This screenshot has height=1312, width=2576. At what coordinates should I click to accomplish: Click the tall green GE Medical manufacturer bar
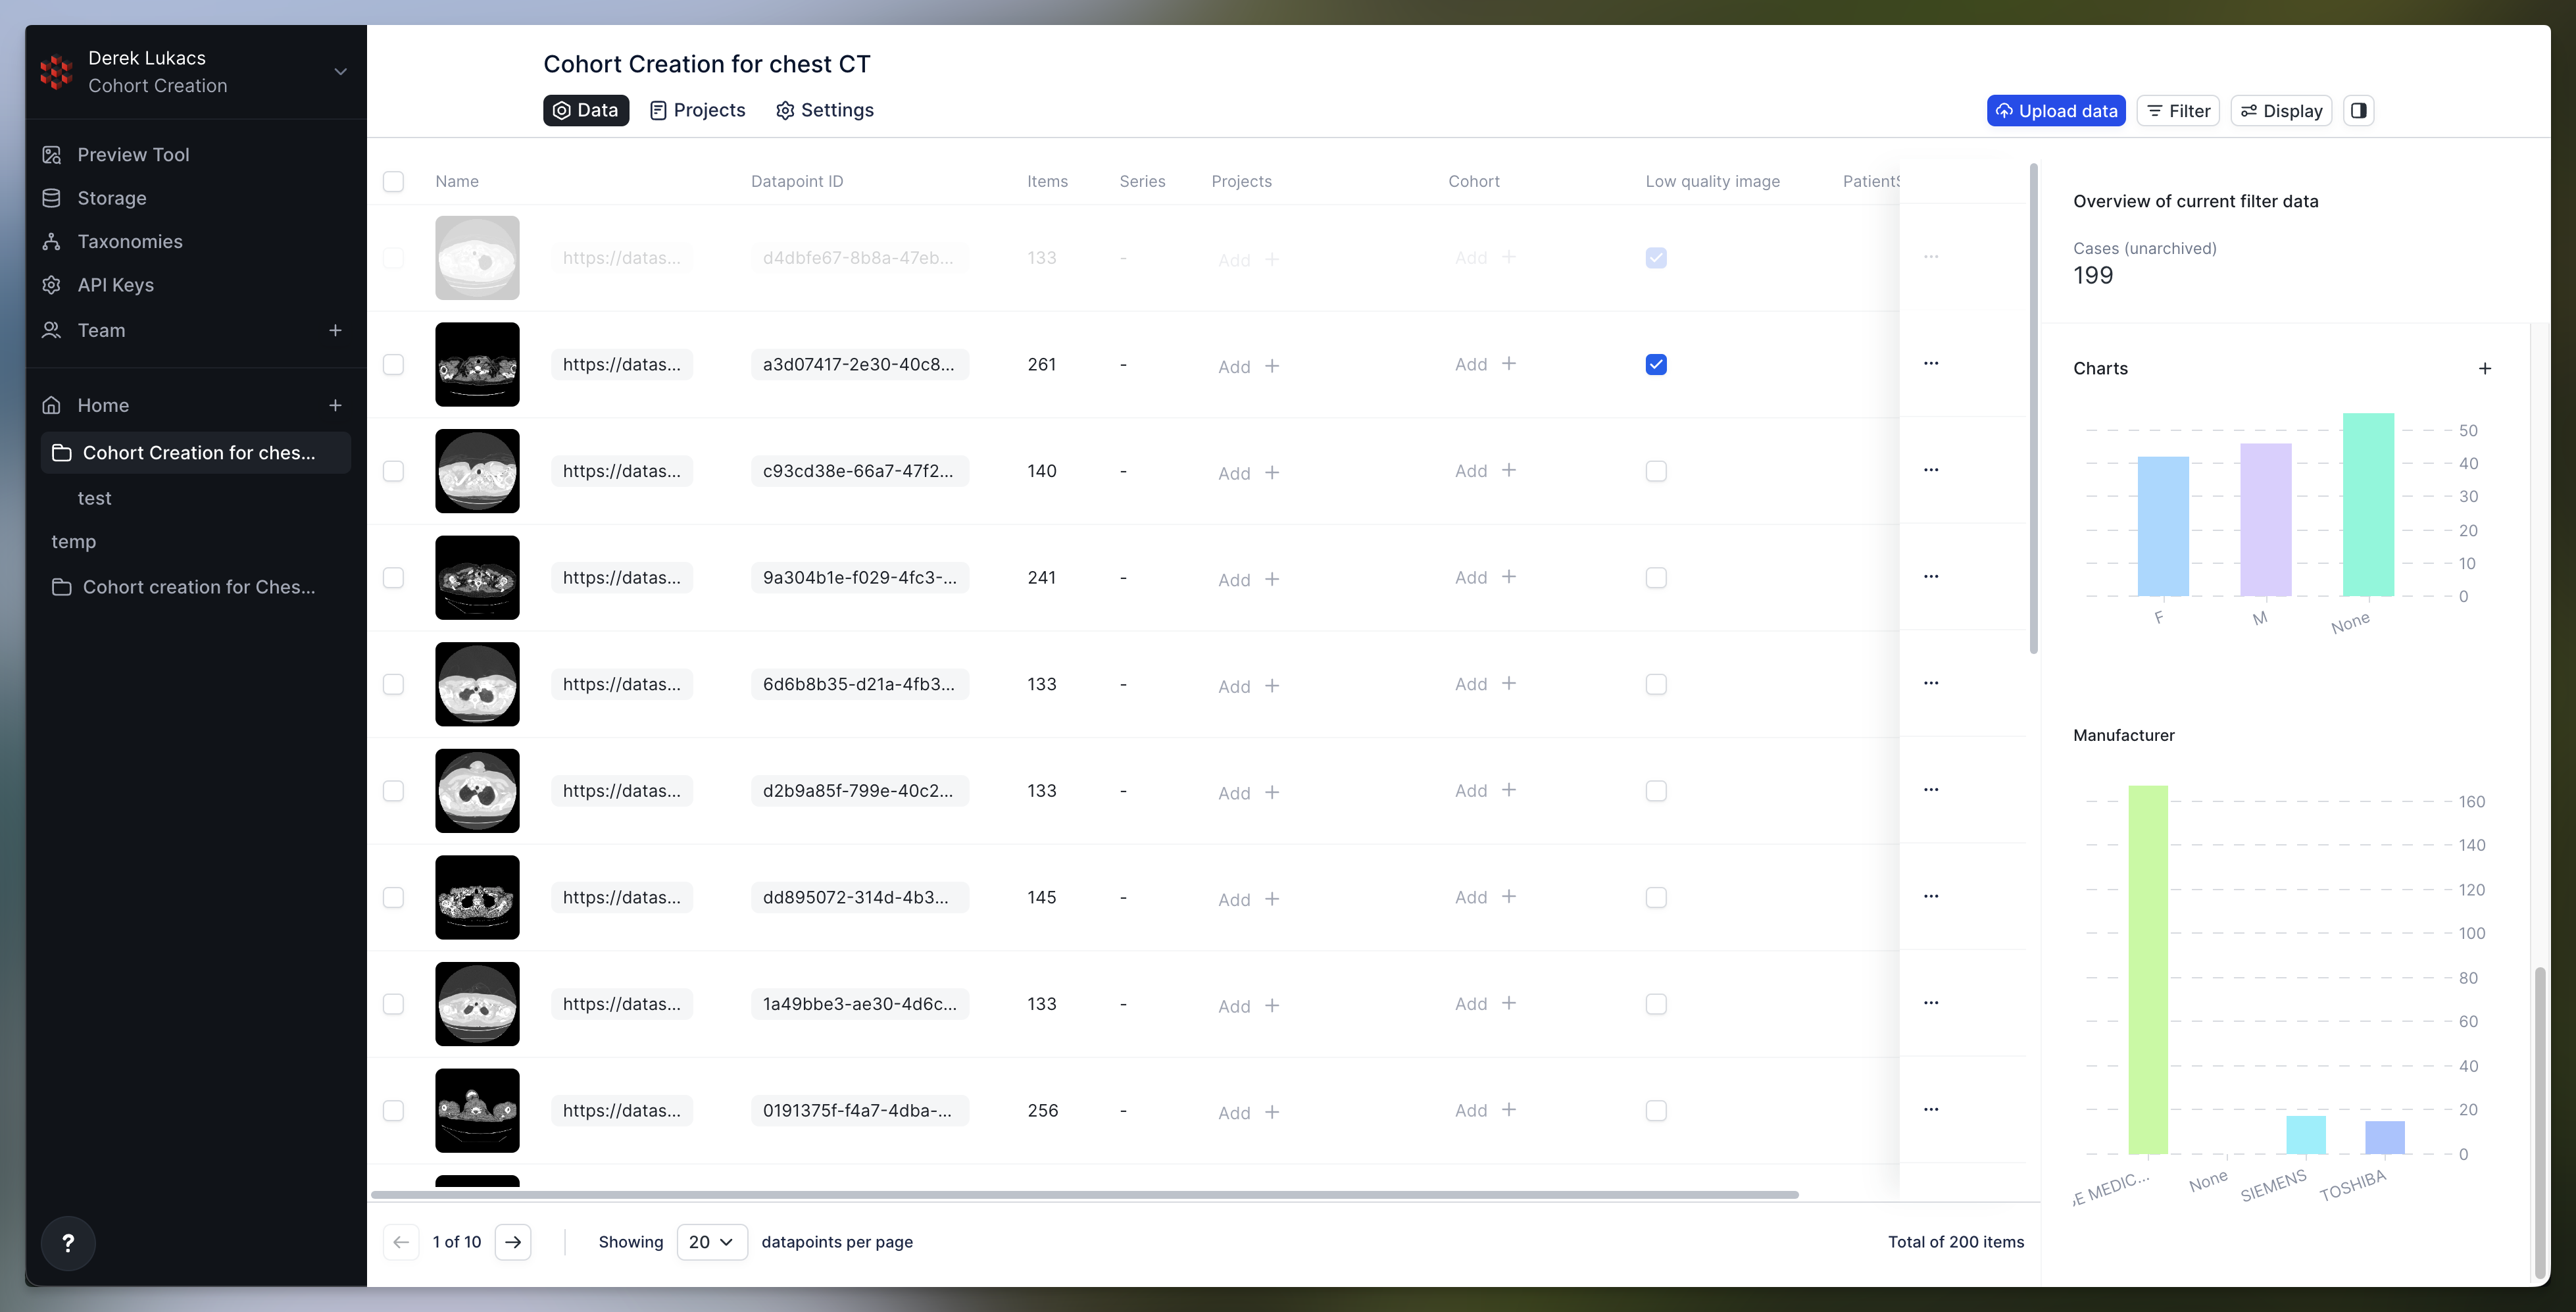point(2148,969)
